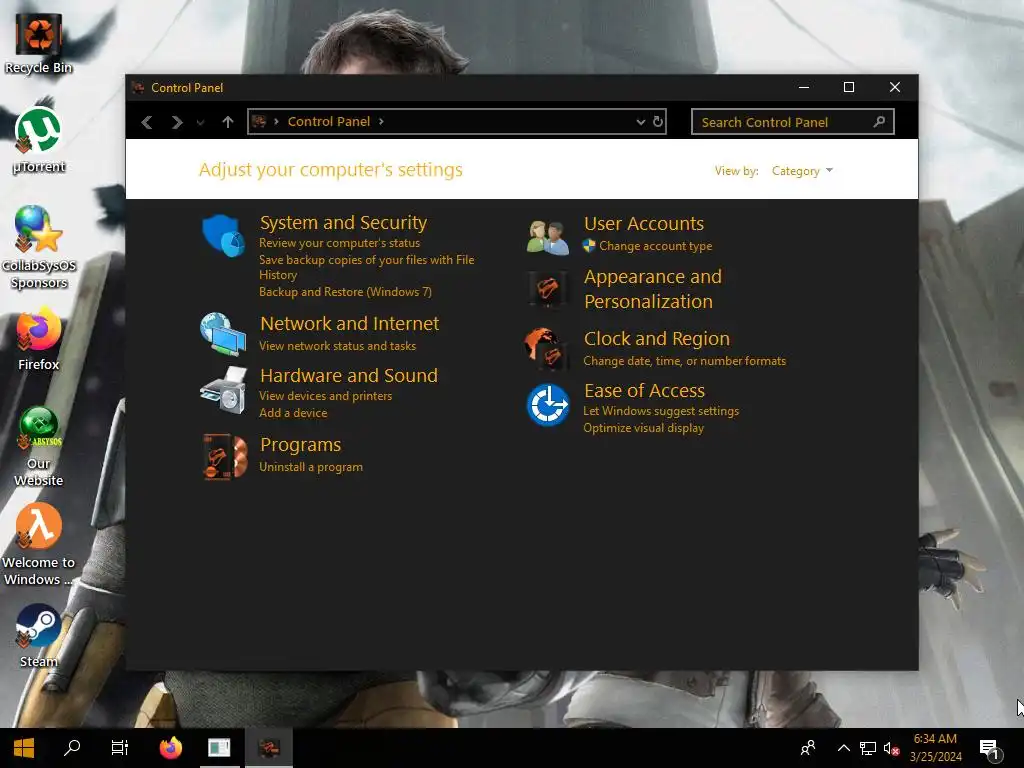The width and height of the screenshot is (1024, 768).
Task: Open Review your computer's status
Action: point(340,243)
